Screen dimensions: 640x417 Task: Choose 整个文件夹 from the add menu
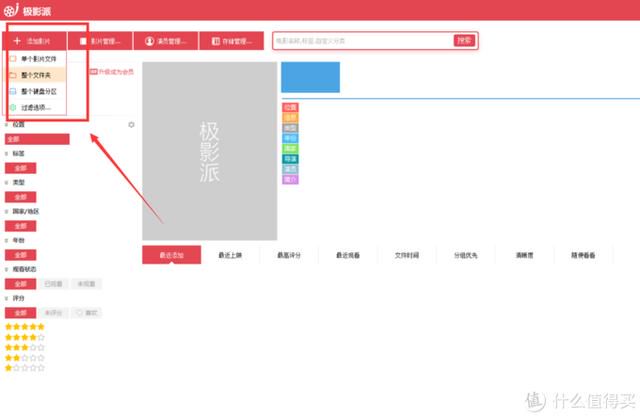(x=35, y=75)
